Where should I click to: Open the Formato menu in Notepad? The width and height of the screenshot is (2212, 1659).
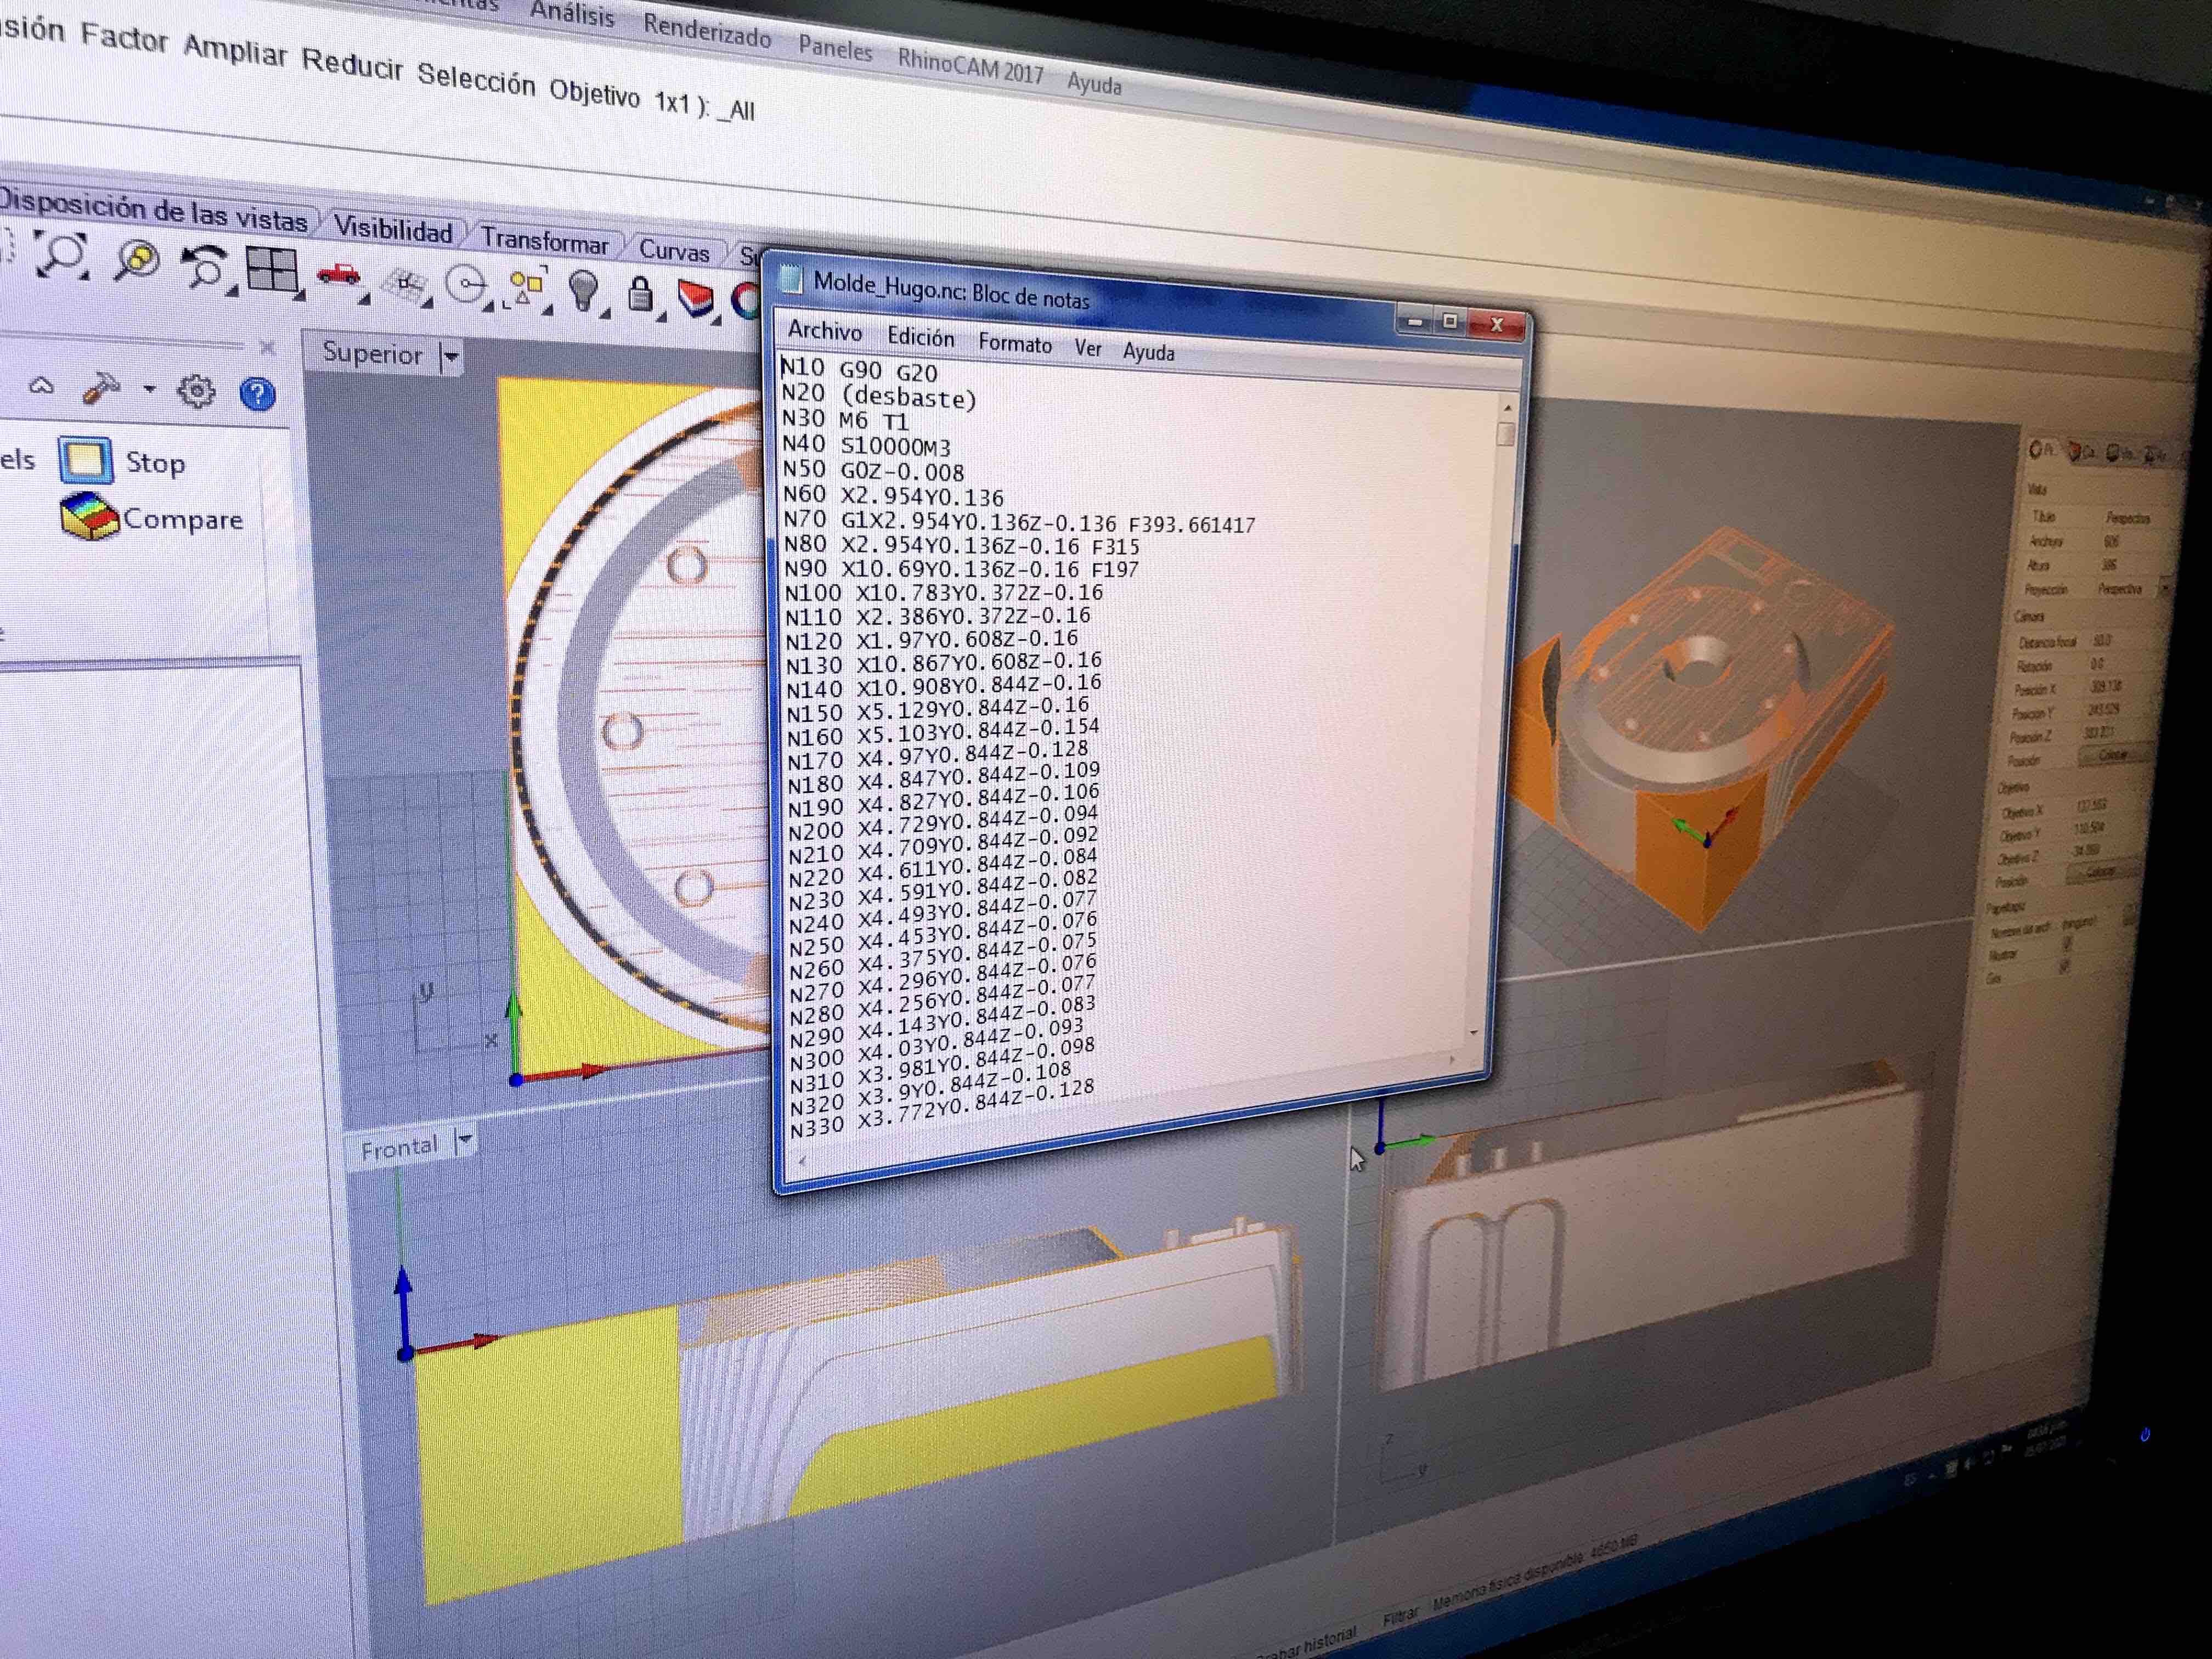tap(1014, 344)
